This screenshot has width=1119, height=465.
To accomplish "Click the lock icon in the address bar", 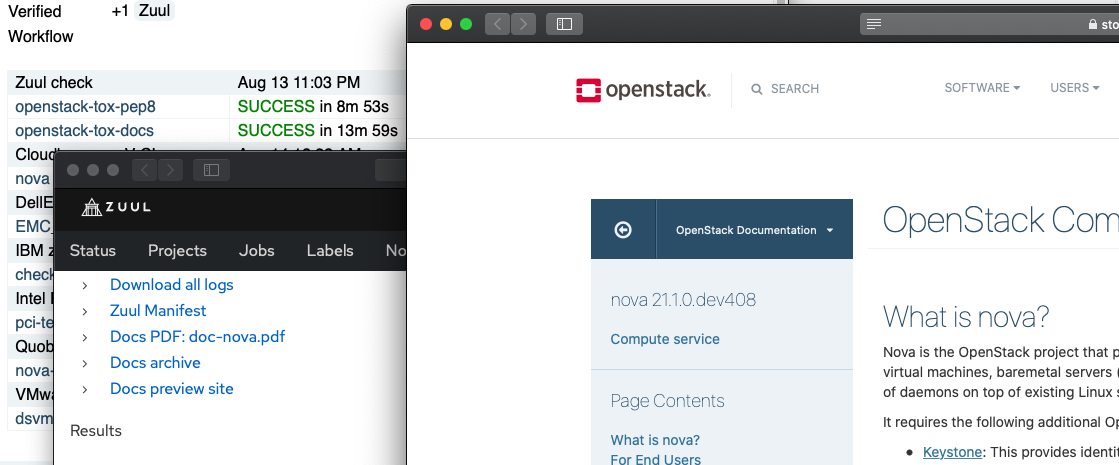I will tap(1092, 24).
